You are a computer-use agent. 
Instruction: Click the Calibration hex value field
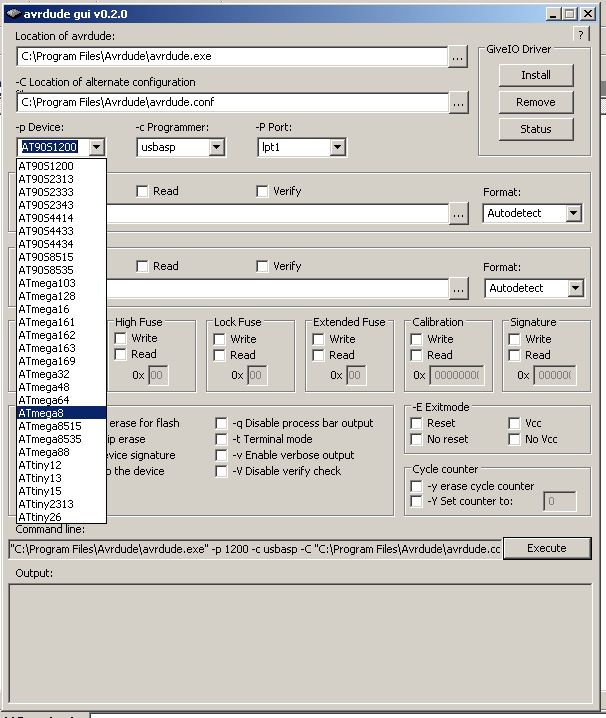pyautogui.click(x=457, y=375)
